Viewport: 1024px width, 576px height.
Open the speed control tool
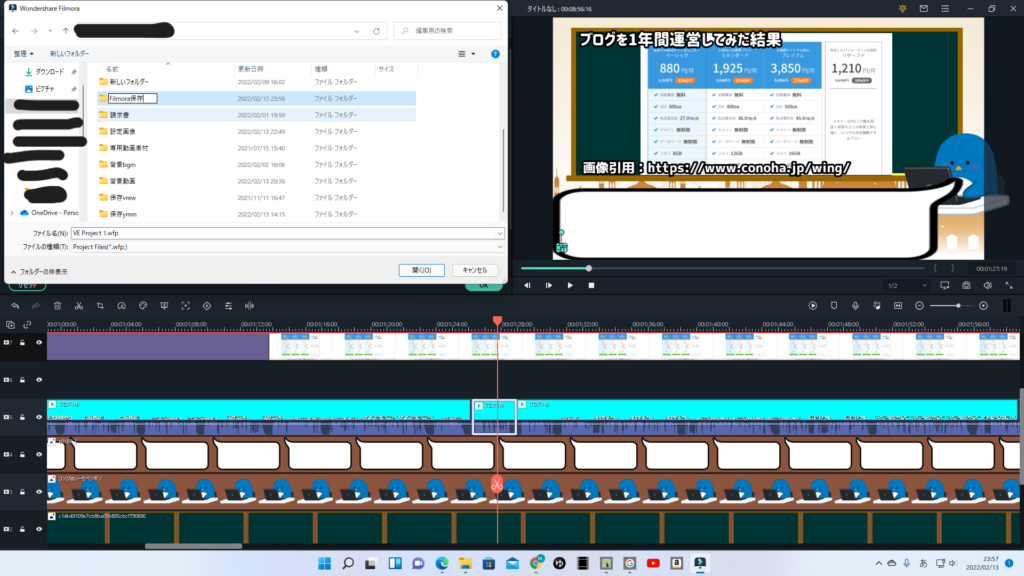pos(121,306)
